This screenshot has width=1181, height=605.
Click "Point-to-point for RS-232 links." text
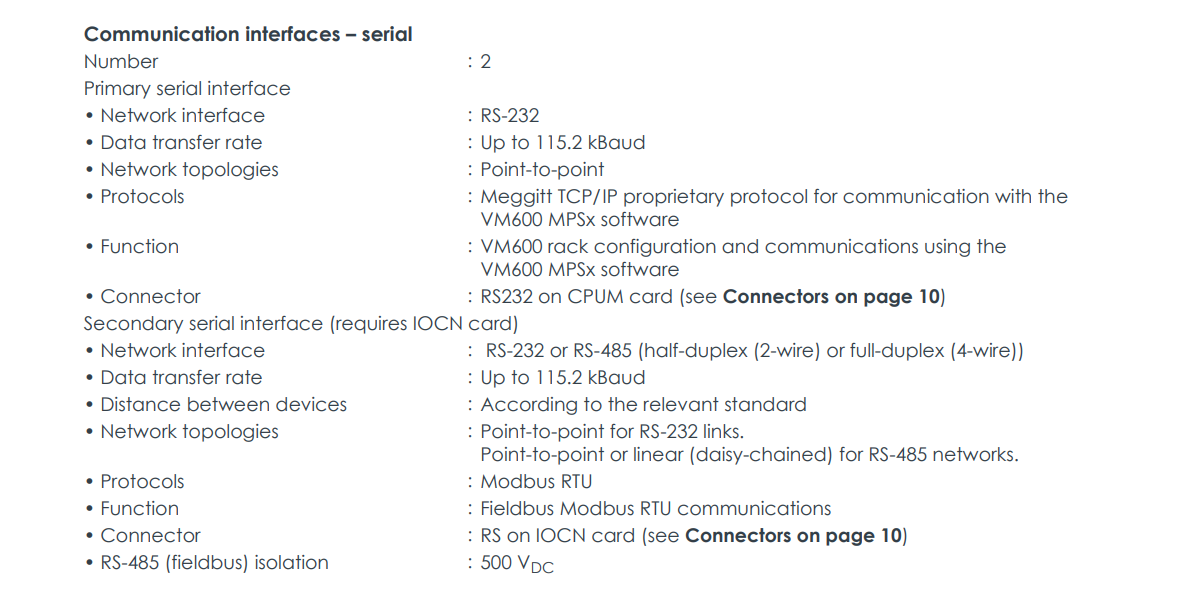pyautogui.click(x=612, y=432)
